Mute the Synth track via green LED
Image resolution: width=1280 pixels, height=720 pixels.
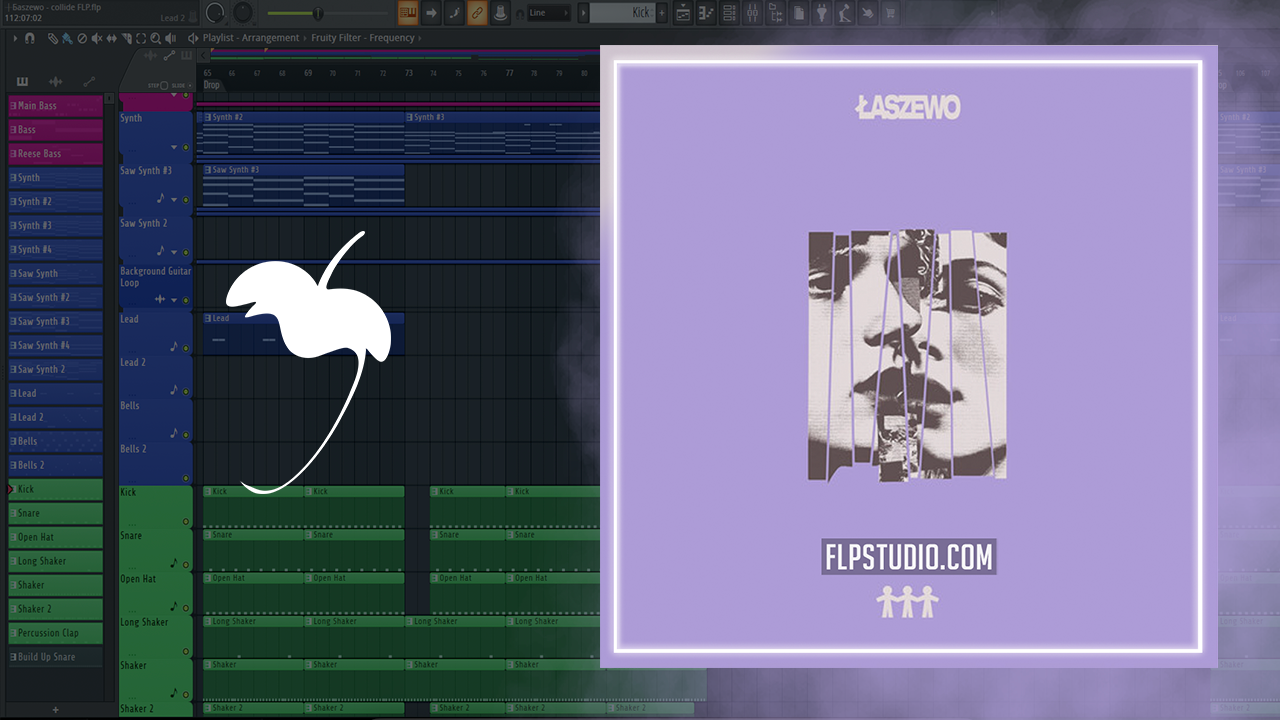(186, 147)
